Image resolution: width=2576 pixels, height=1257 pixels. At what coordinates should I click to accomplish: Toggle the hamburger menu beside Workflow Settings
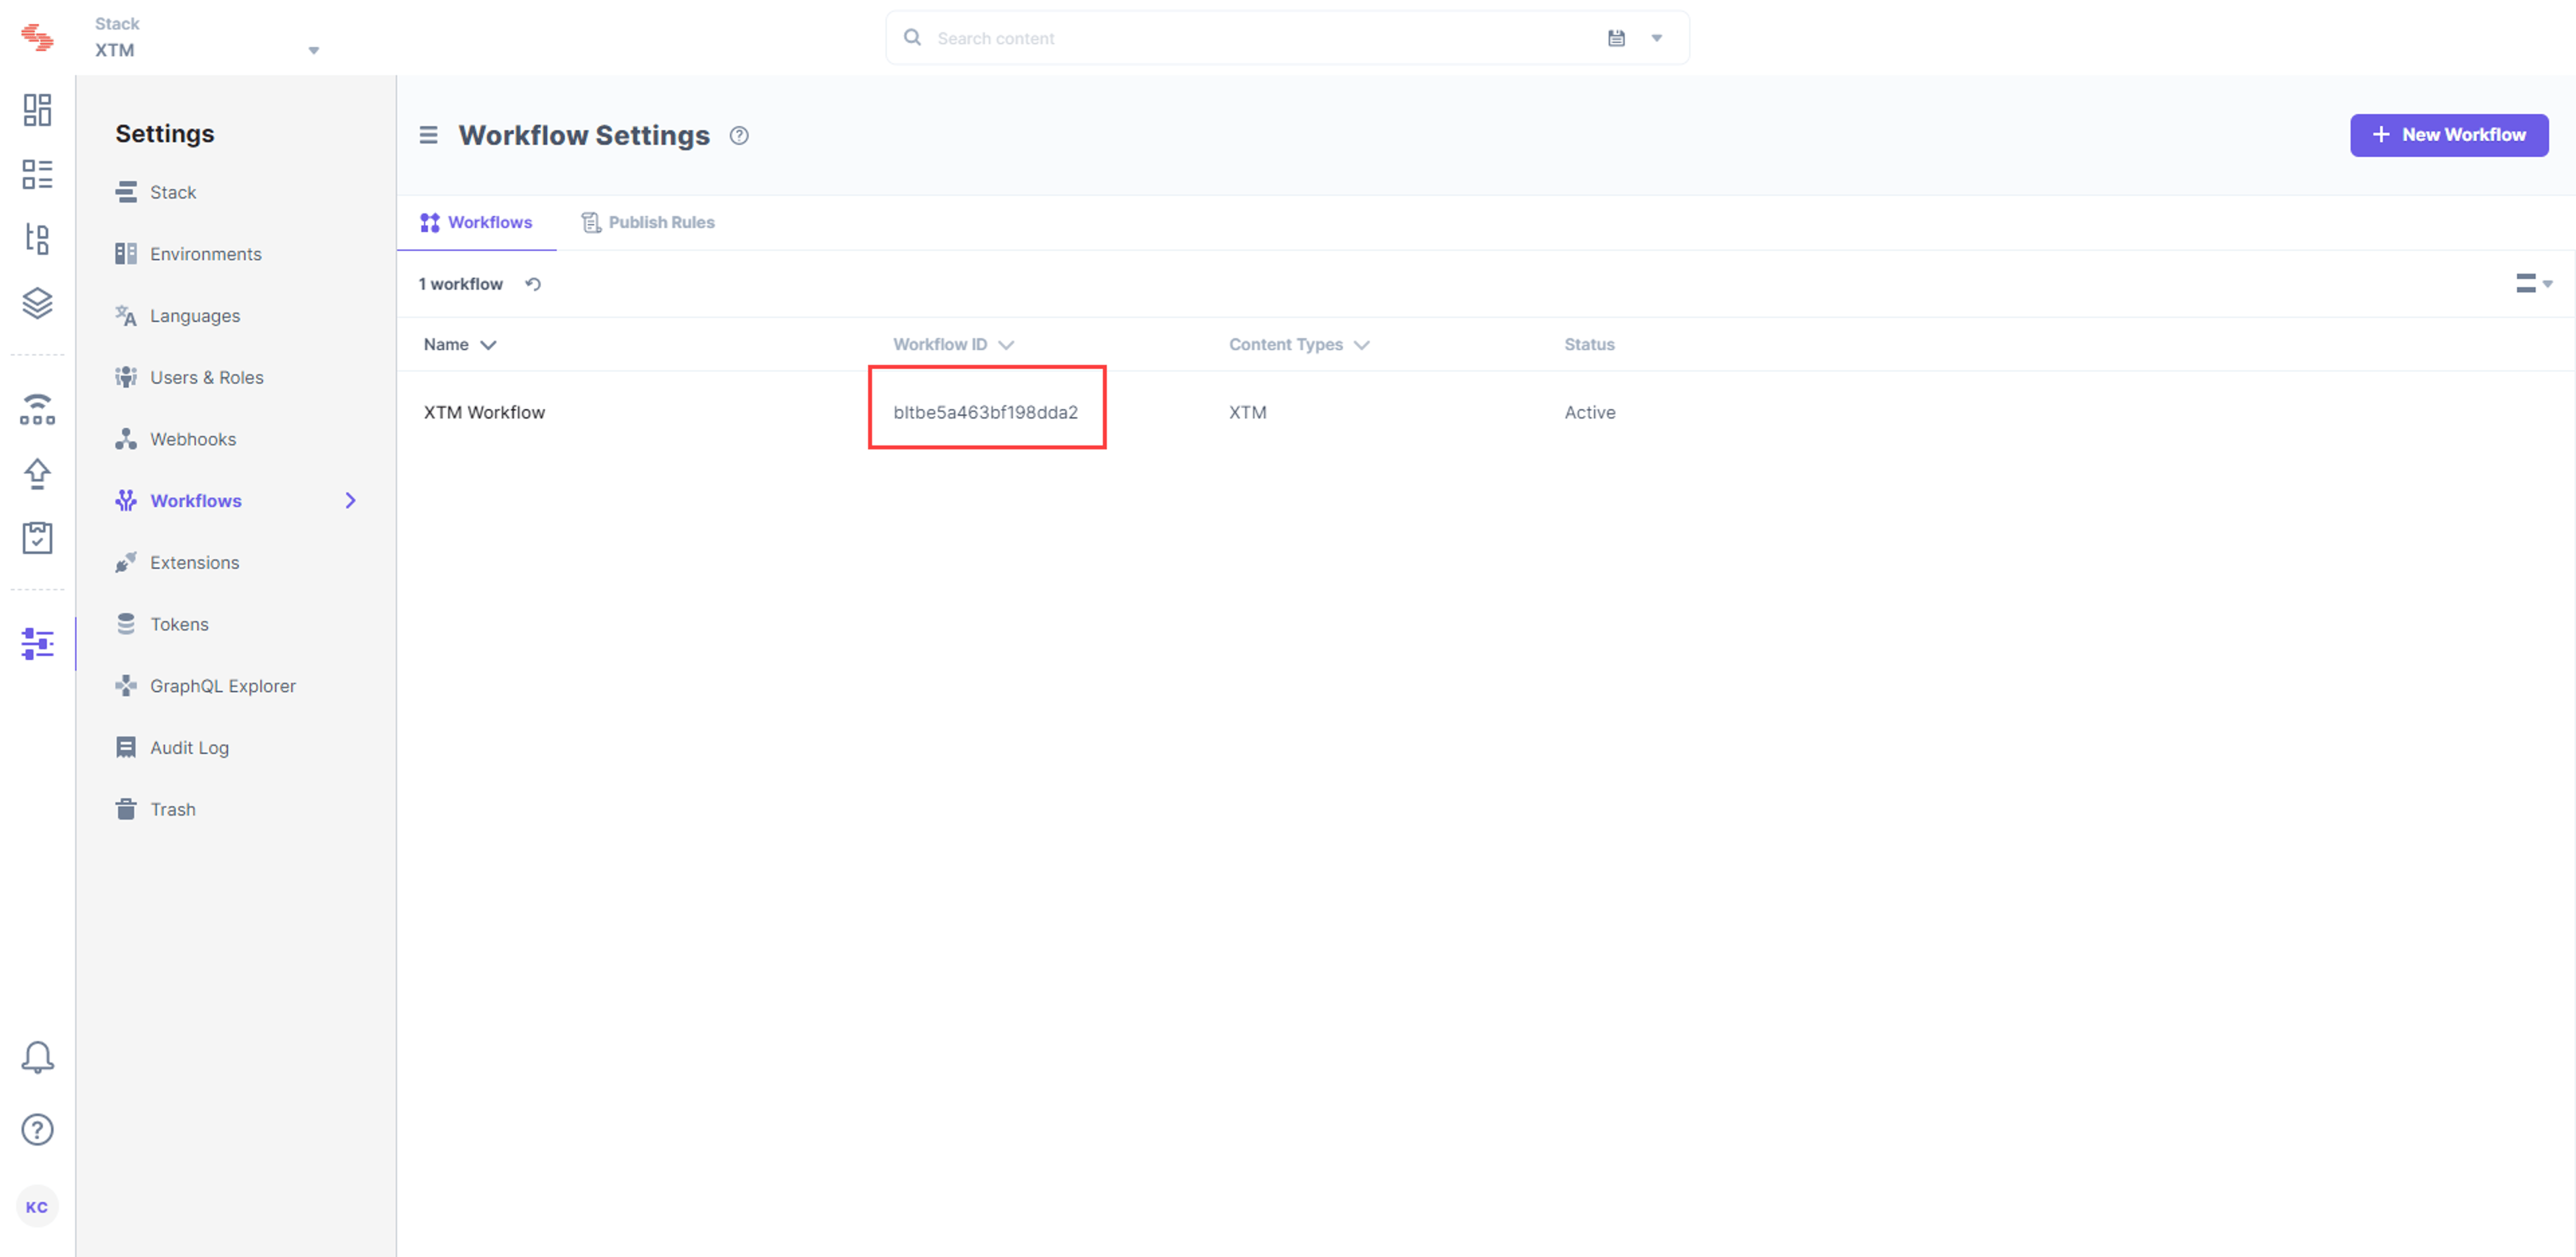428,135
